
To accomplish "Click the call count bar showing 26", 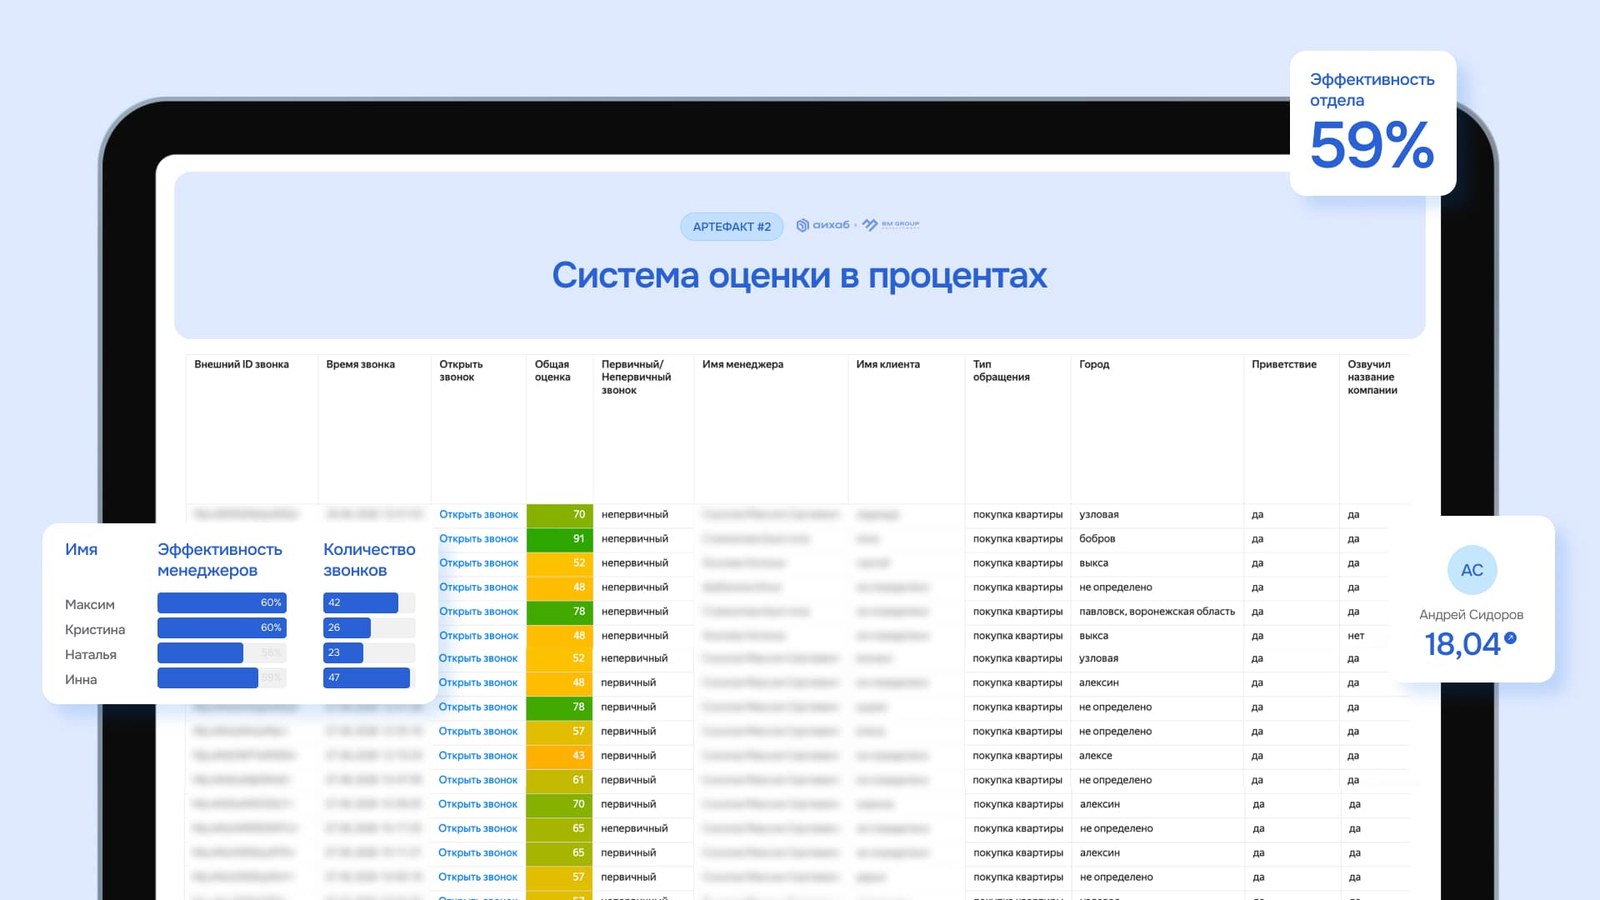I will click(347, 628).
